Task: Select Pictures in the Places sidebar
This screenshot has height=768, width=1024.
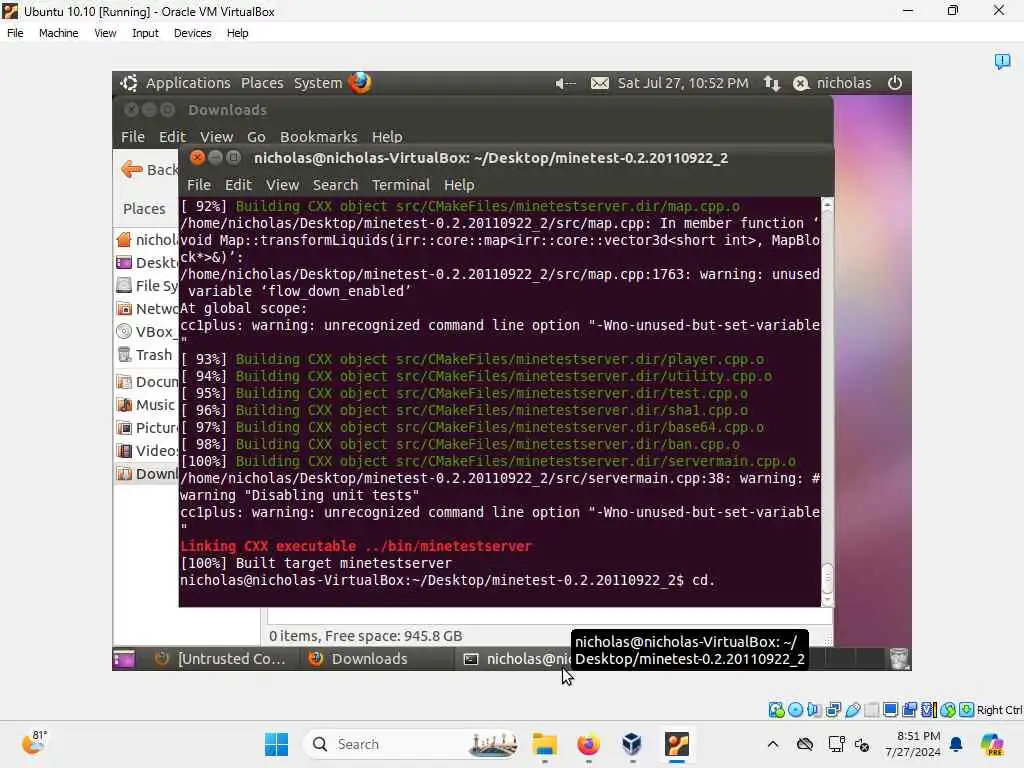Action: tap(147, 428)
